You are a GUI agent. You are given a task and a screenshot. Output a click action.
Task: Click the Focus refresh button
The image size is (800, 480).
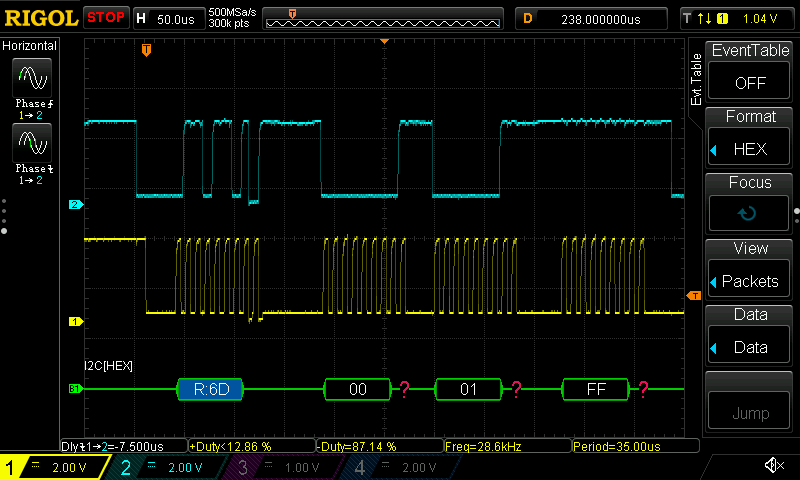tap(749, 214)
